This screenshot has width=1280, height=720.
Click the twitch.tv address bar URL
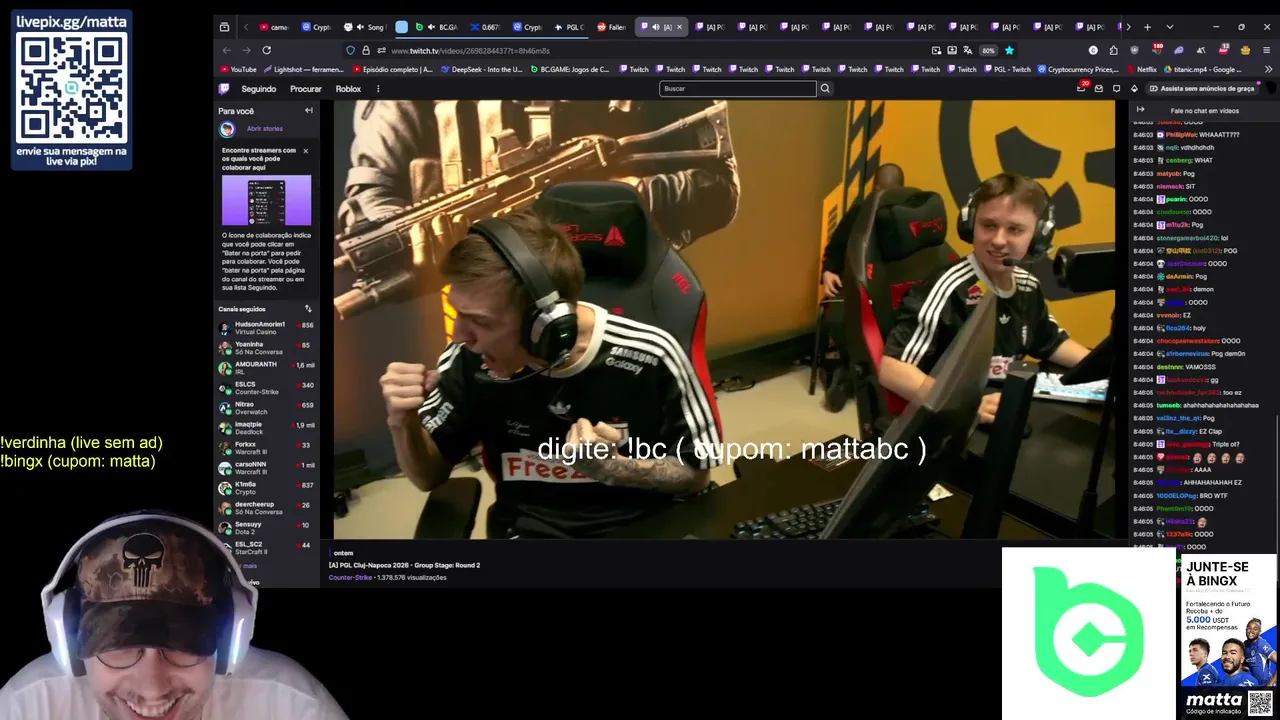(470, 51)
